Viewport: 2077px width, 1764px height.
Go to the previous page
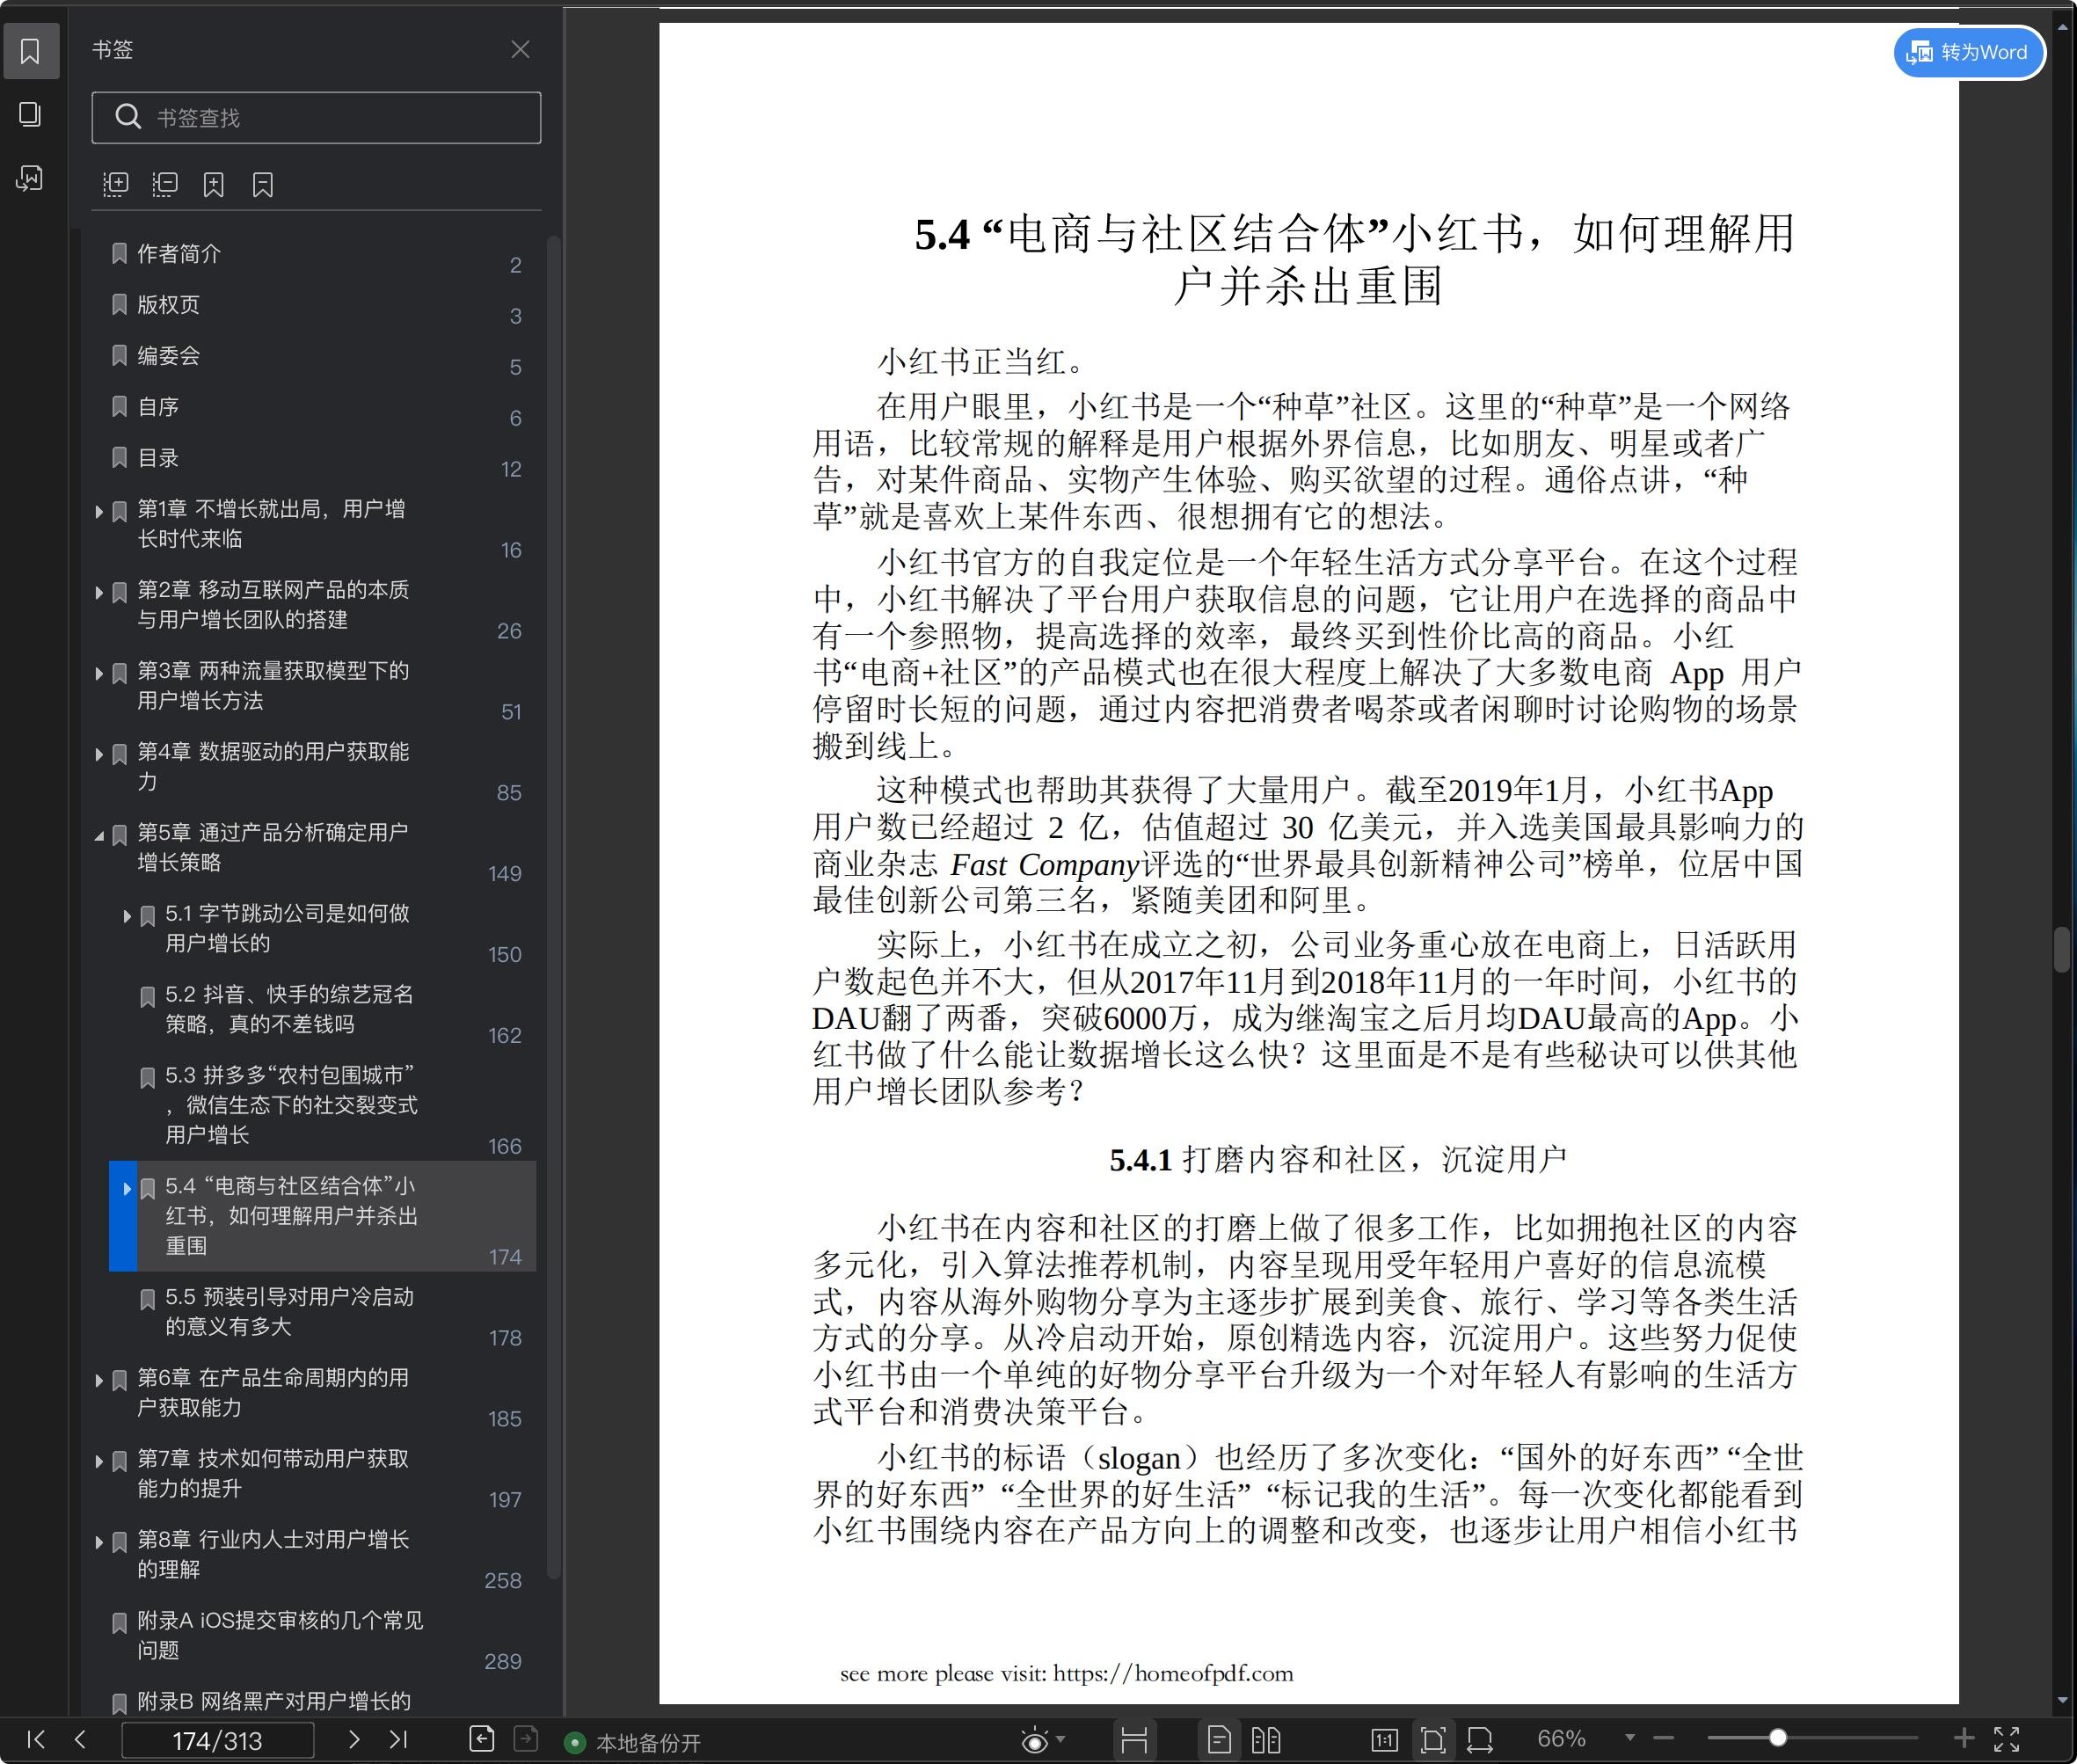80,1739
